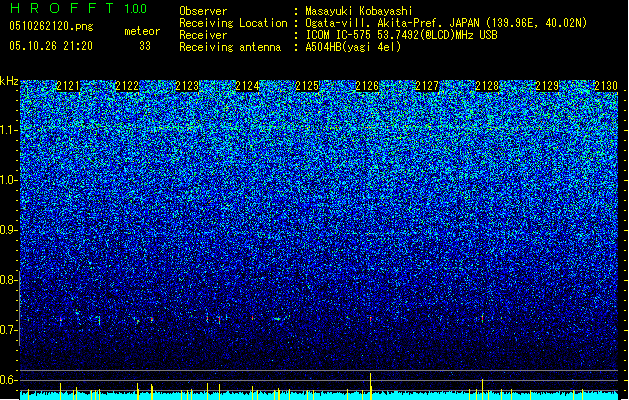This screenshot has width=629, height=400.
Task: Select the A504HB(yagi 4el) antenna text
Action: (x=353, y=47)
